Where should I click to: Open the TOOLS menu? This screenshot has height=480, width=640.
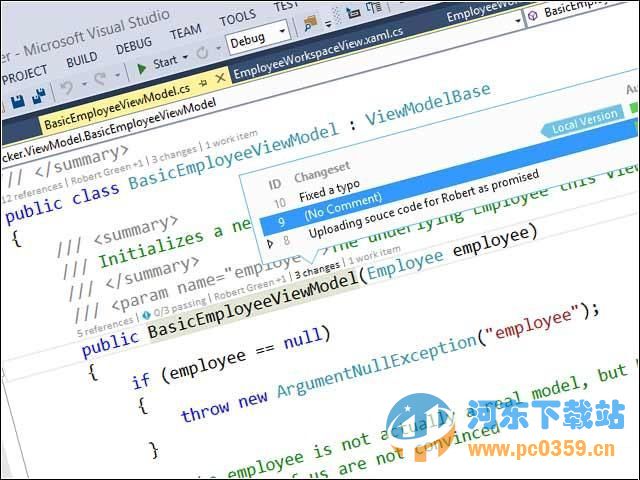coord(238,18)
